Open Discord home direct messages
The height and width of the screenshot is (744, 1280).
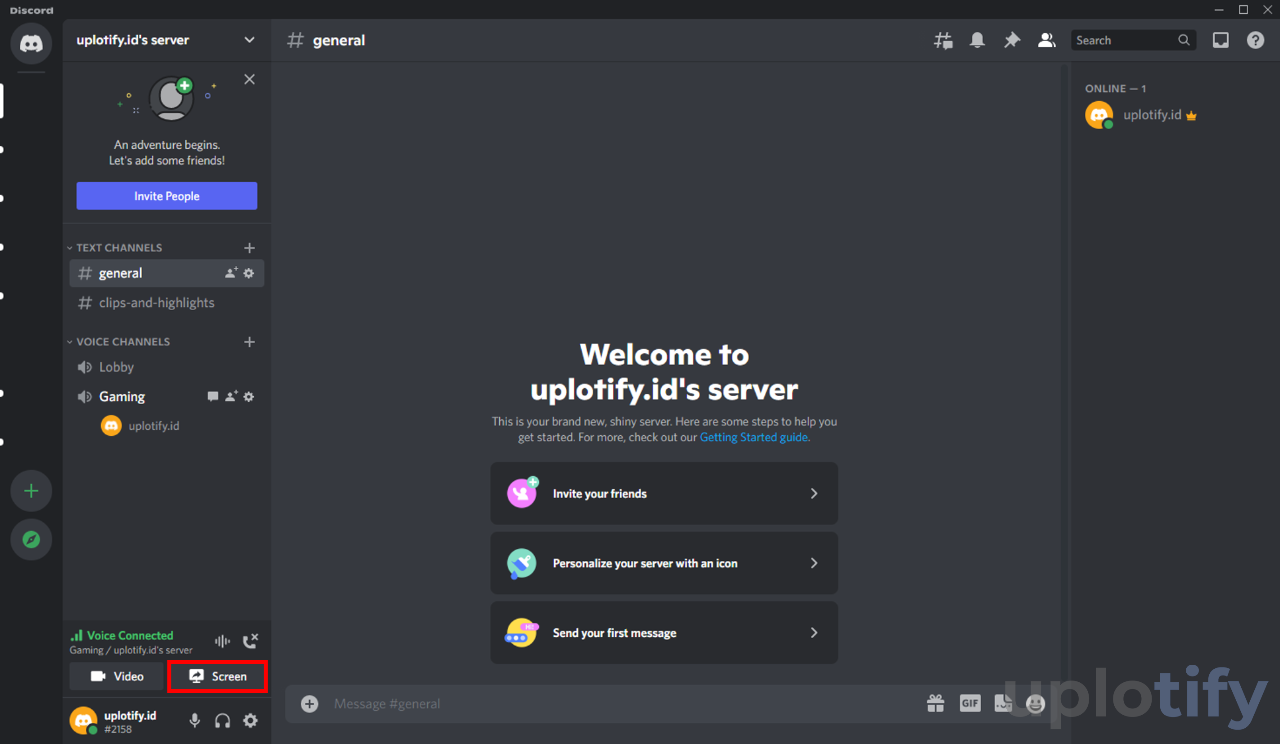(31, 44)
